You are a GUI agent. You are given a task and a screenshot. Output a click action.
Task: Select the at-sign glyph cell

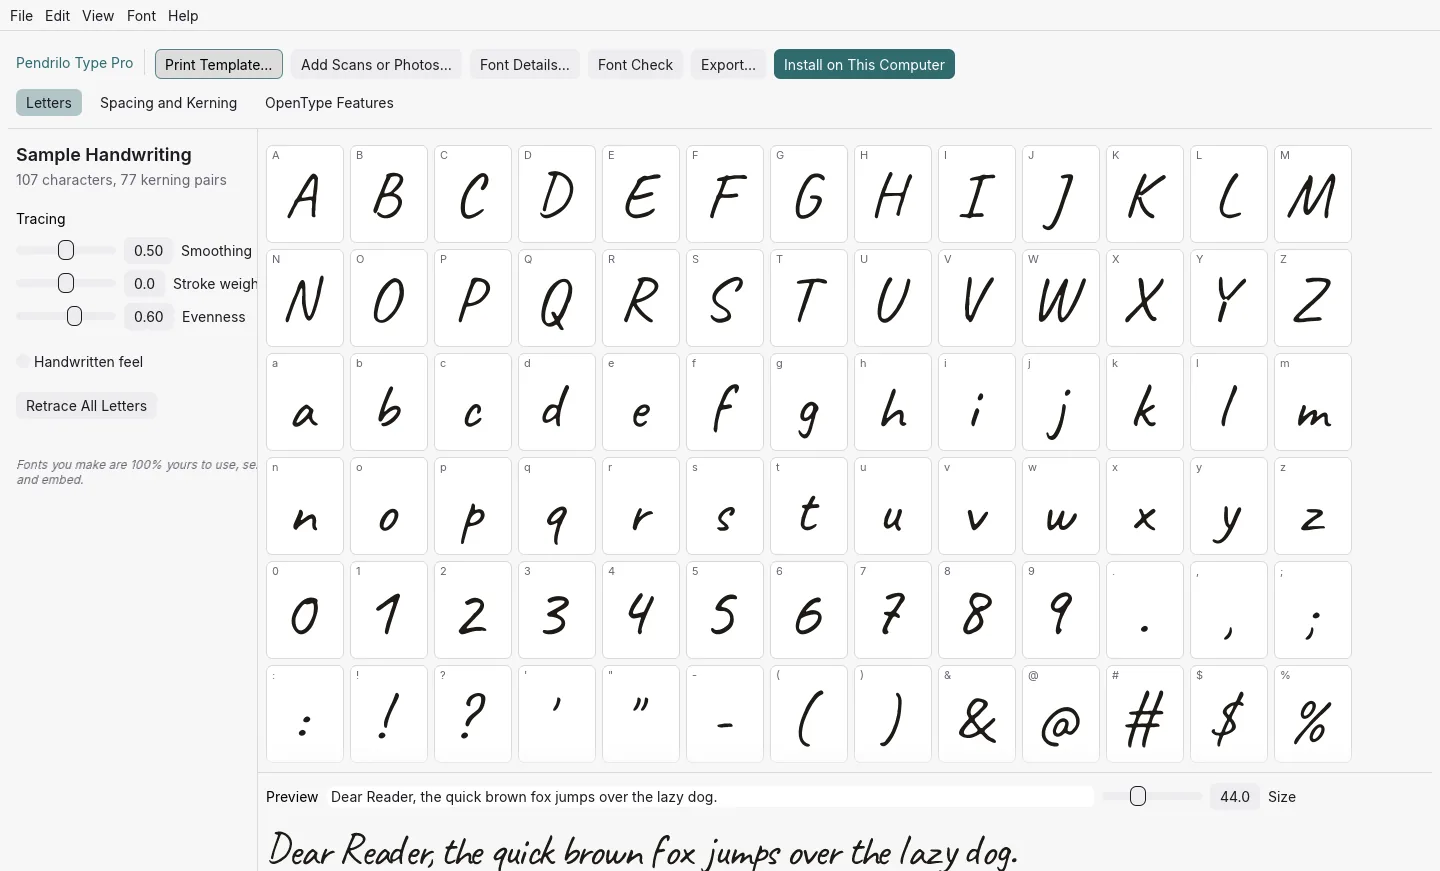(1061, 714)
